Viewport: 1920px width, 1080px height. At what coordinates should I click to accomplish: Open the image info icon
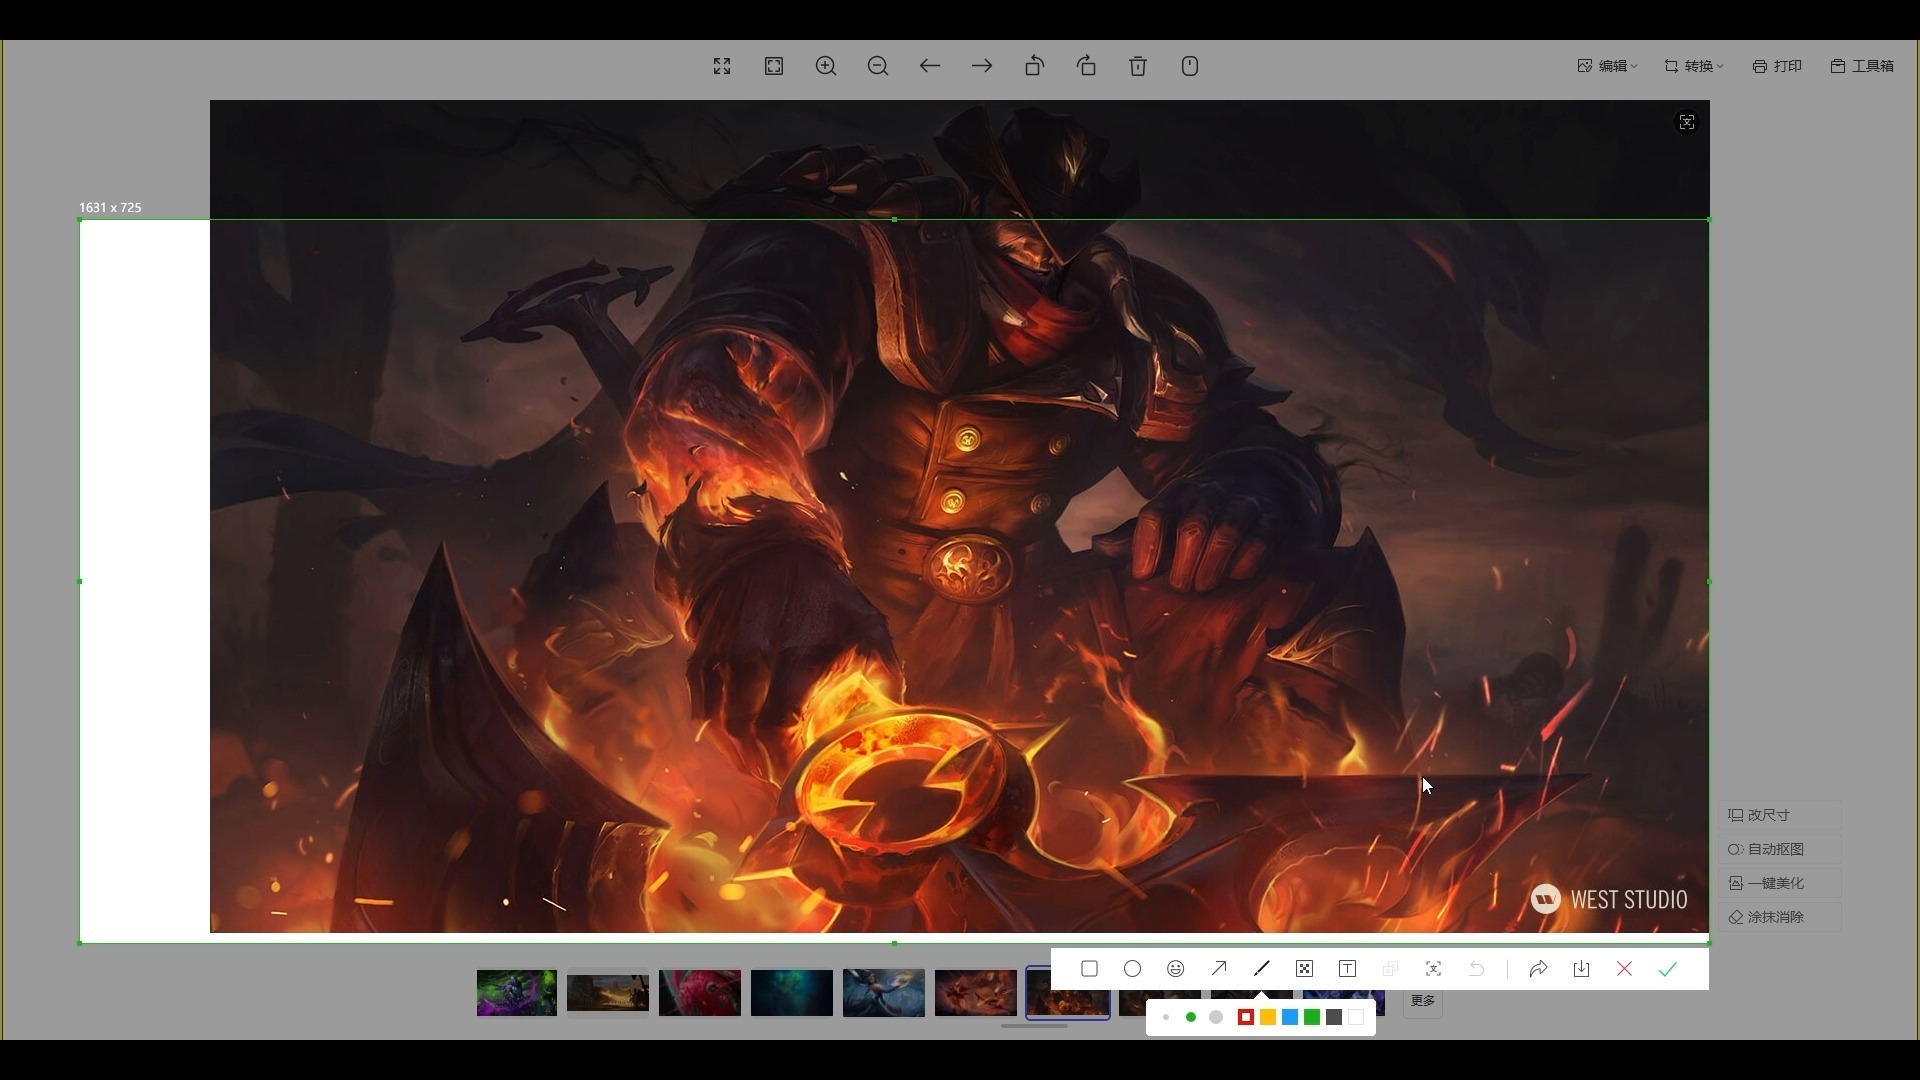click(x=1190, y=66)
